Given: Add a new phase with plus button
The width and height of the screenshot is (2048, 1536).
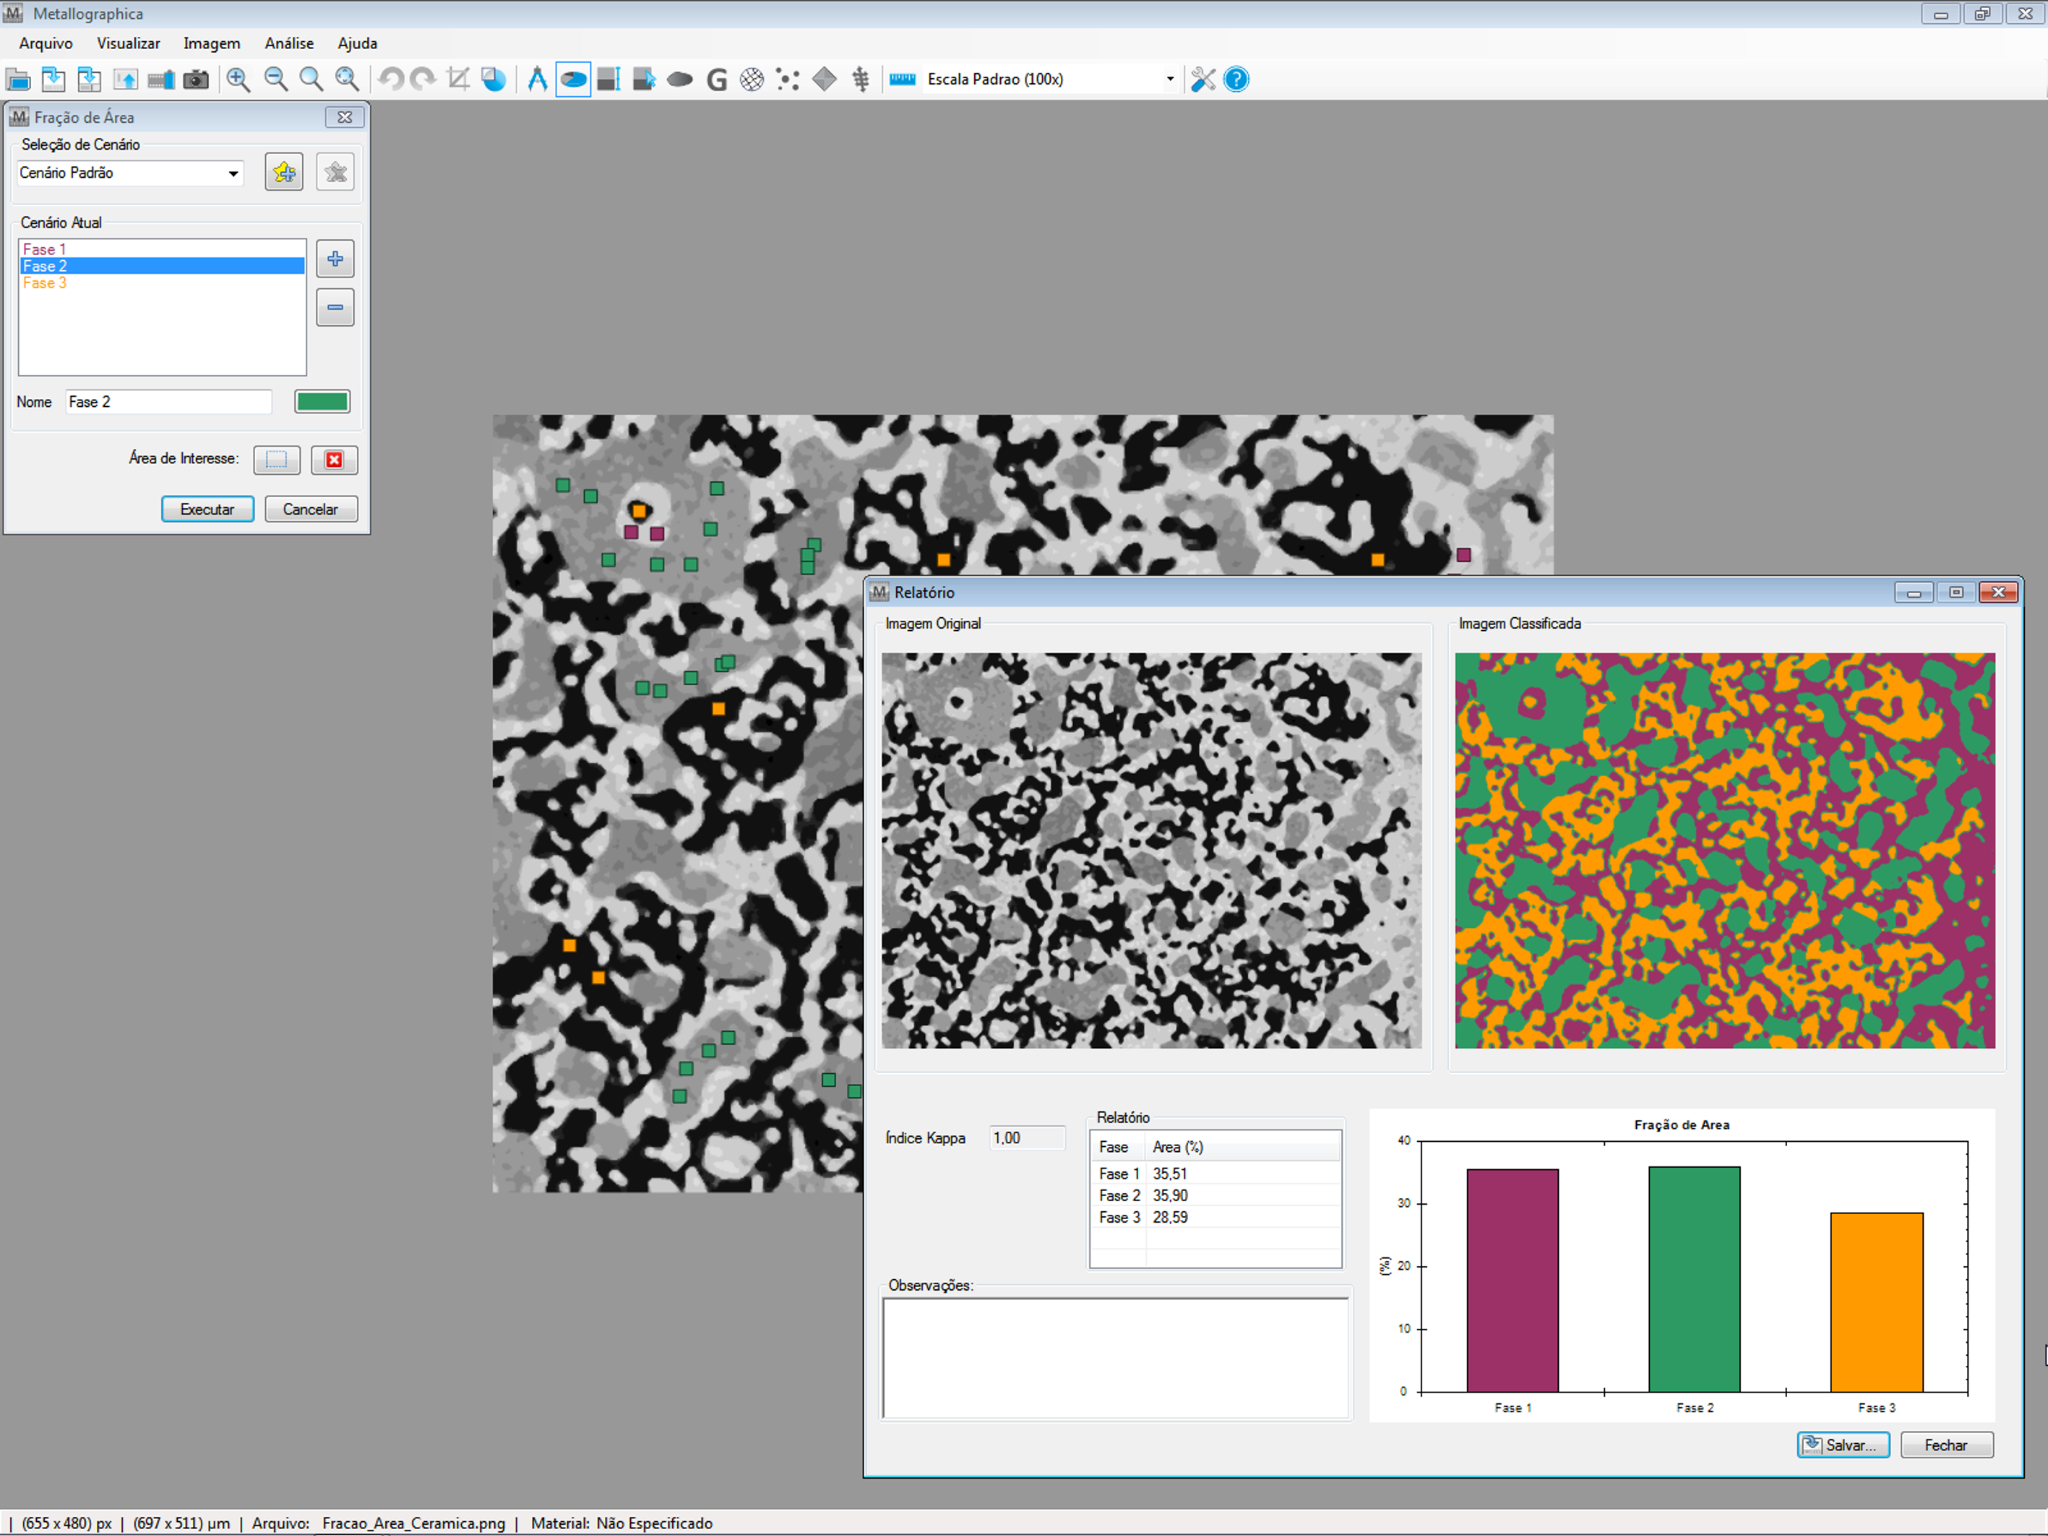Looking at the screenshot, I should tap(335, 259).
